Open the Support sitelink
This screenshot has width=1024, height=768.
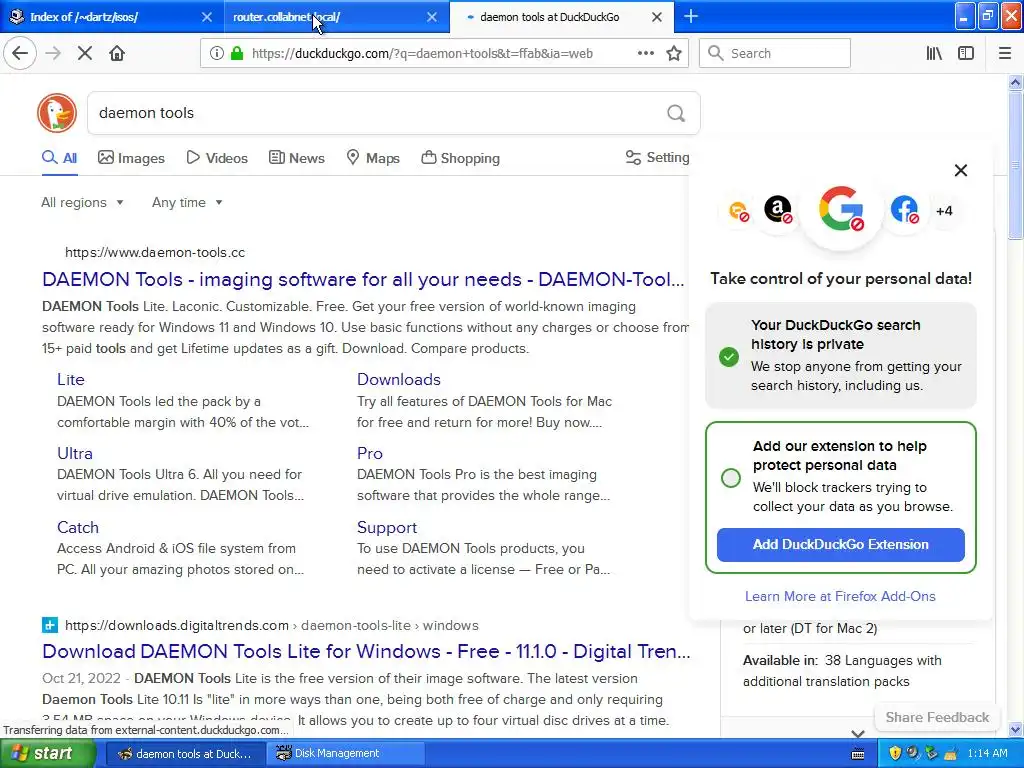tap(387, 527)
